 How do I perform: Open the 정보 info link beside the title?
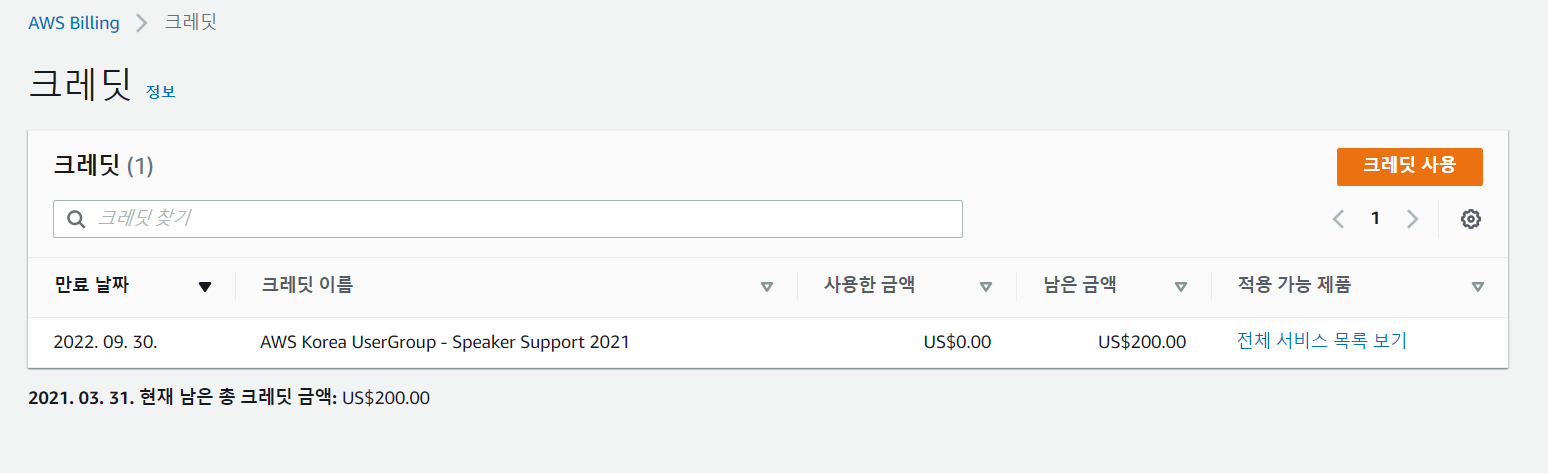(160, 92)
